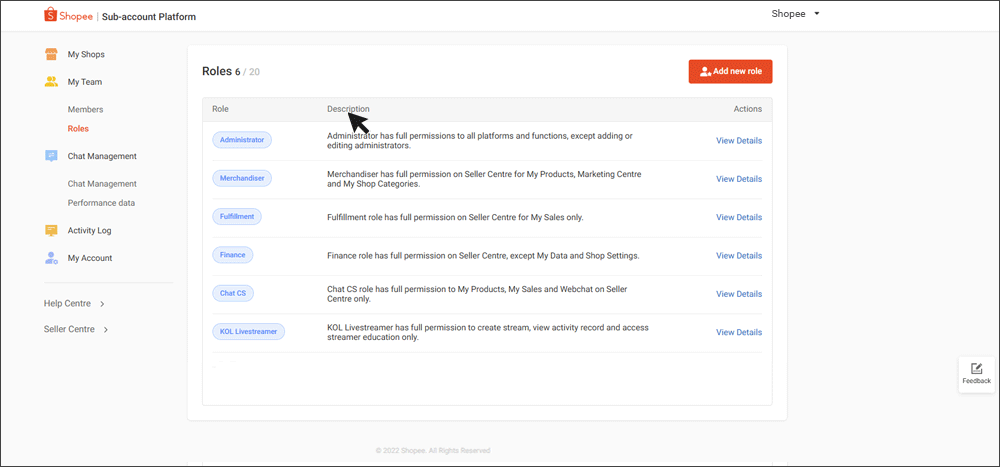The width and height of the screenshot is (1000, 467).
Task: Expand the Seller Centre chevron
Action: (106, 330)
